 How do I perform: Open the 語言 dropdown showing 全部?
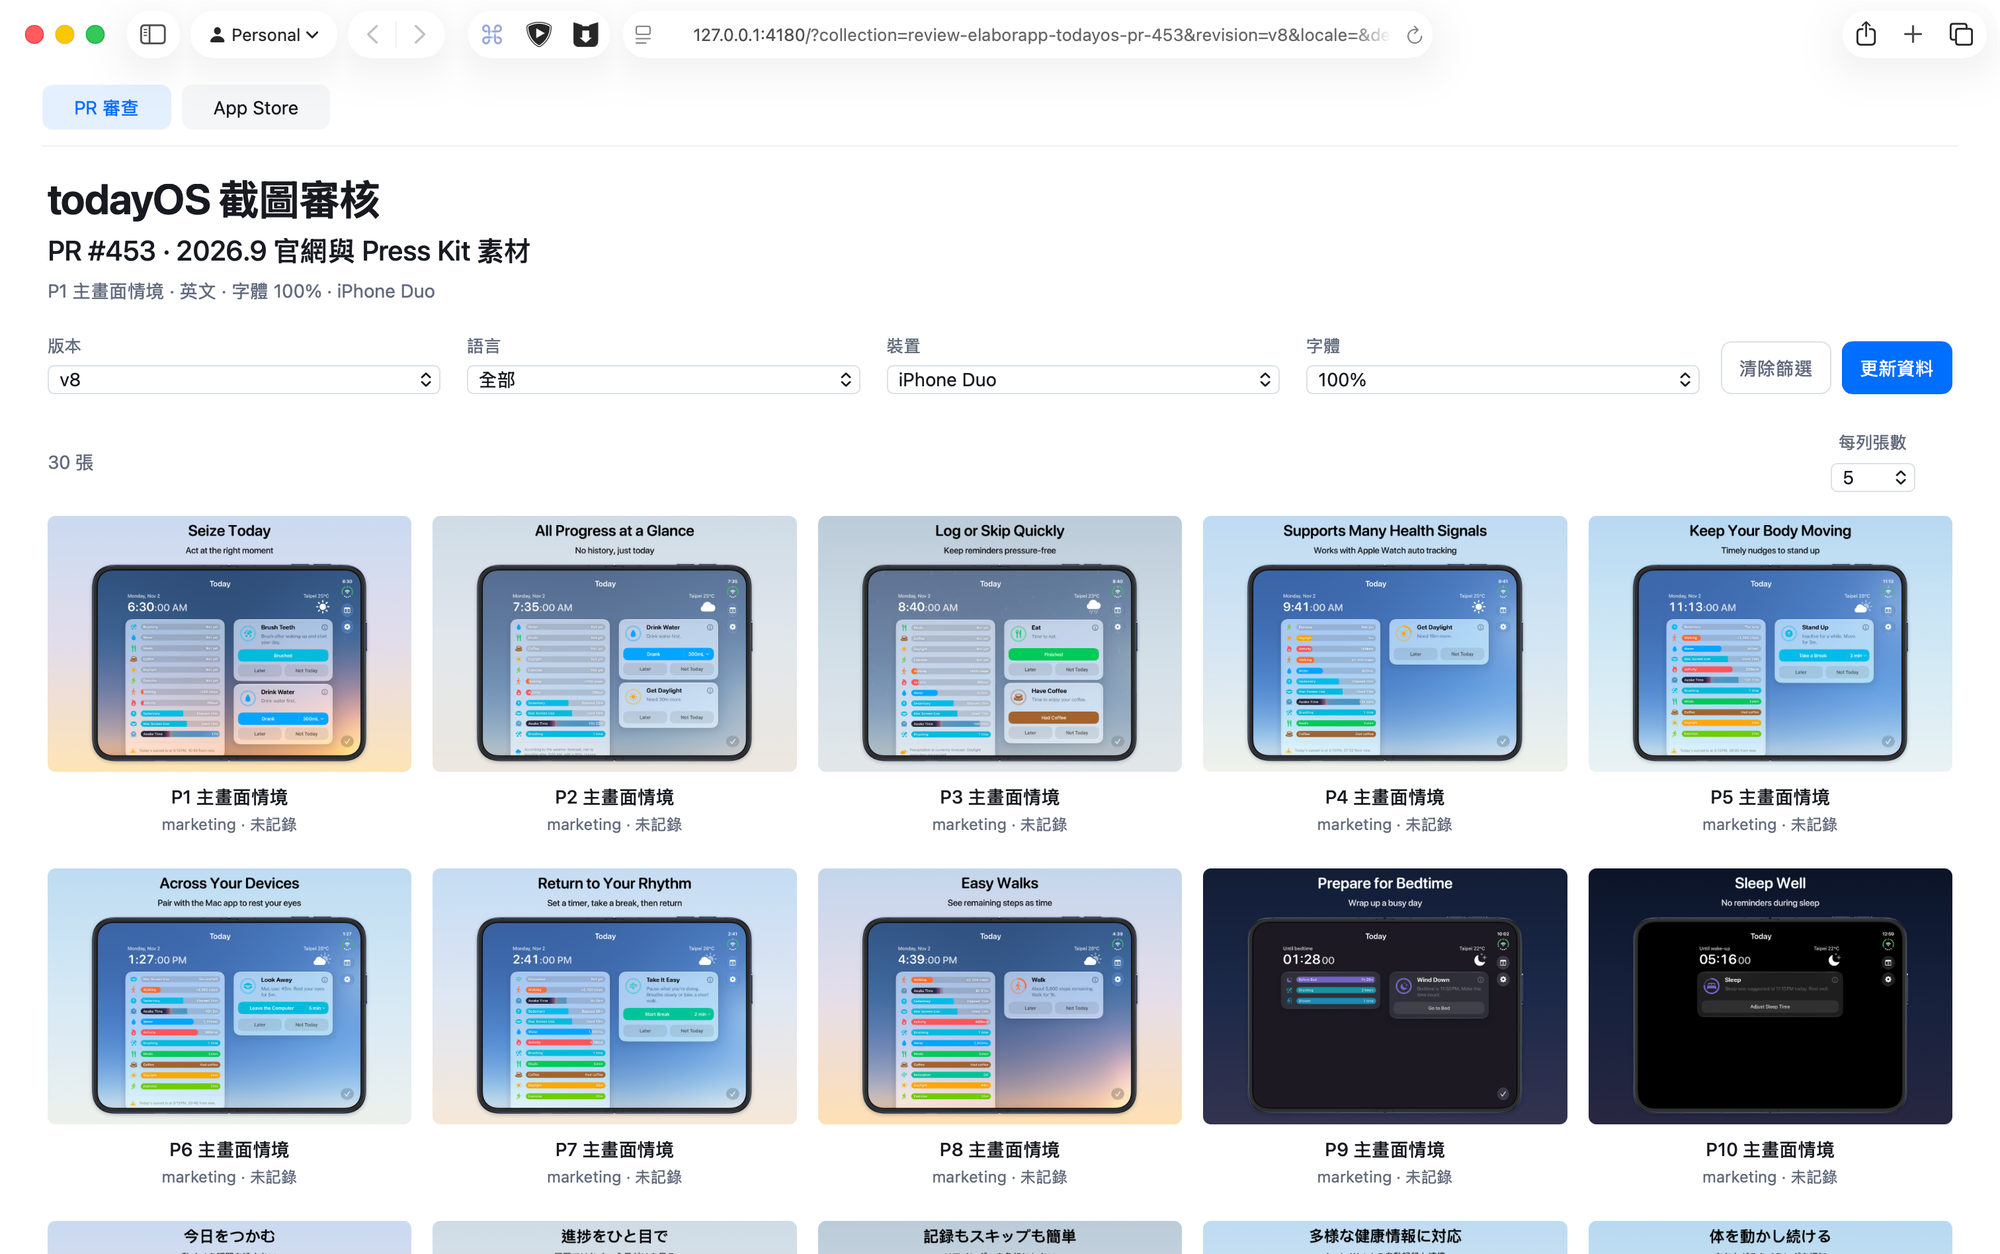pos(663,380)
